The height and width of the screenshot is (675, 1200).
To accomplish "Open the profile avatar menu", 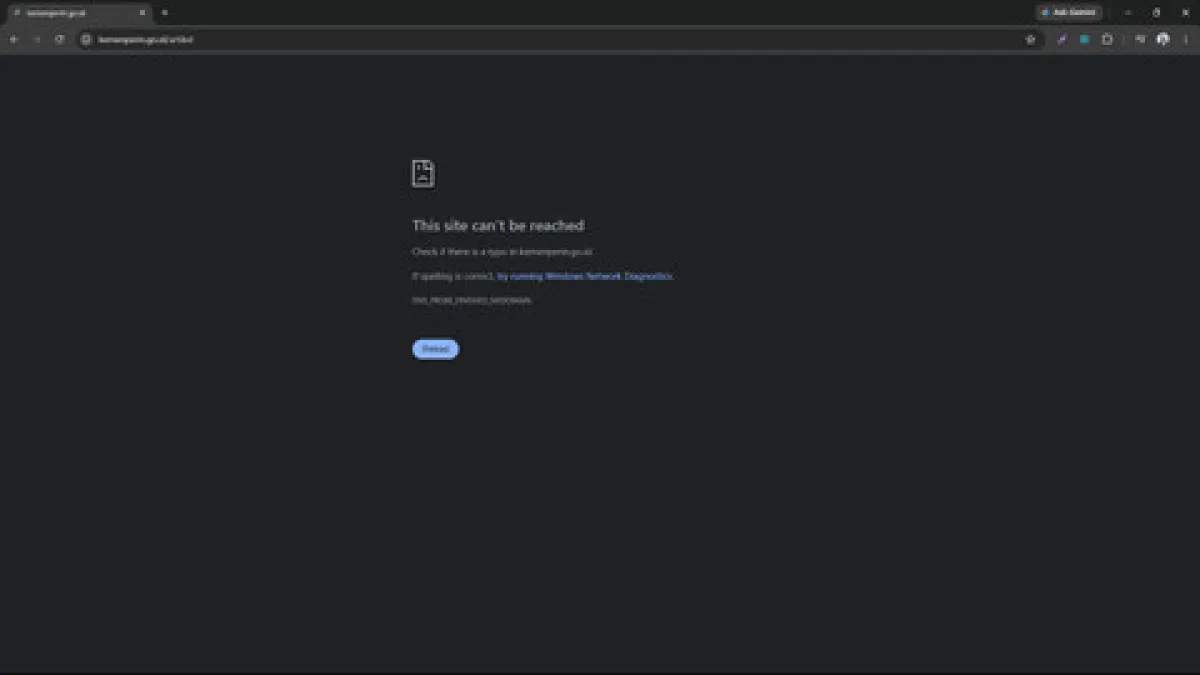I will click(x=1163, y=39).
